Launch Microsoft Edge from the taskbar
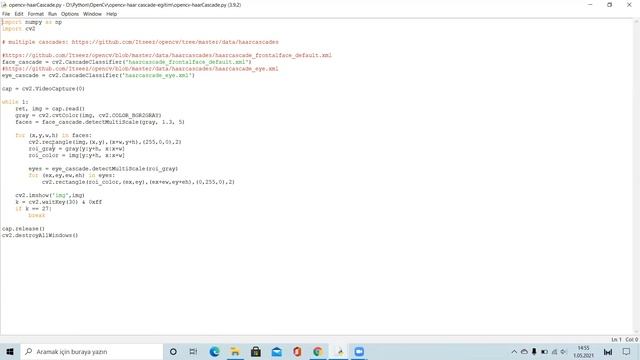 pos(214,351)
